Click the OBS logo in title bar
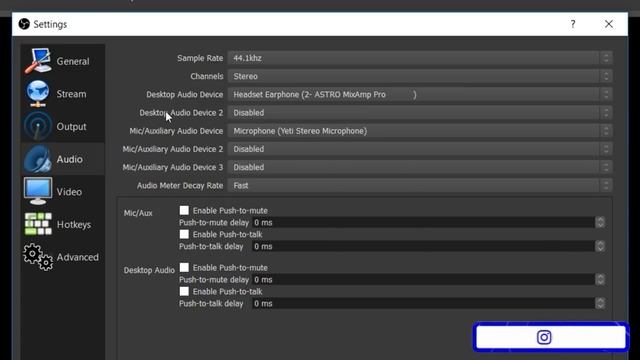Viewport: 640px width, 360px height. [x=24, y=24]
